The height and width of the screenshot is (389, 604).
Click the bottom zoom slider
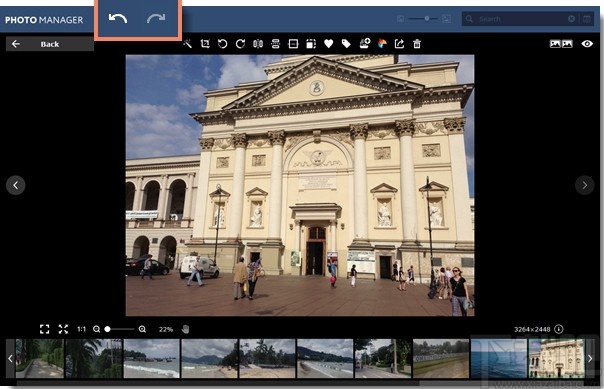tap(119, 329)
